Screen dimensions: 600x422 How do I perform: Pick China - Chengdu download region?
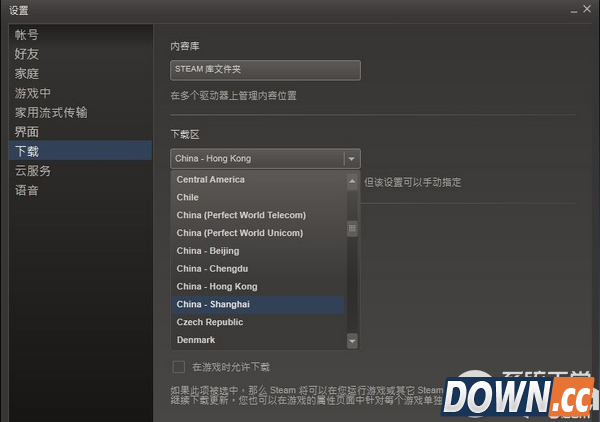258,269
